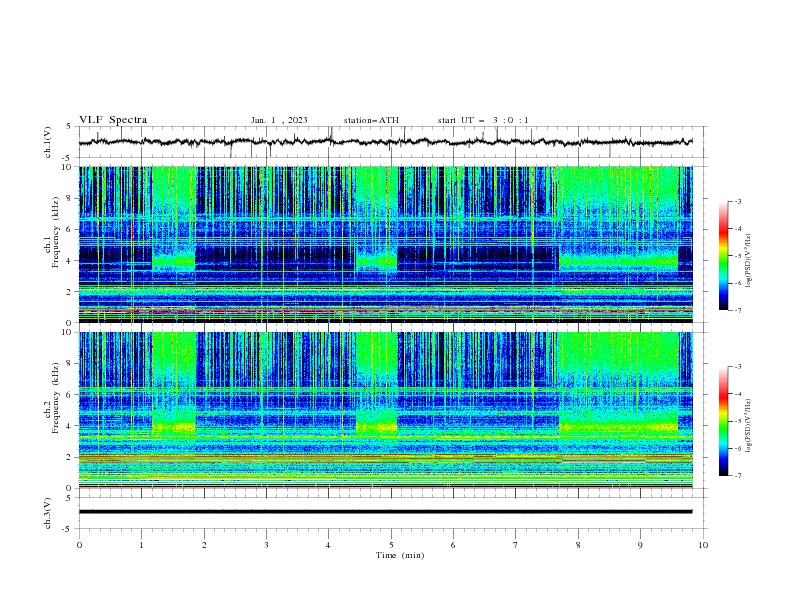
Task: Click the "-3" tick on ch.1 color bar
Action: pyautogui.click(x=738, y=201)
